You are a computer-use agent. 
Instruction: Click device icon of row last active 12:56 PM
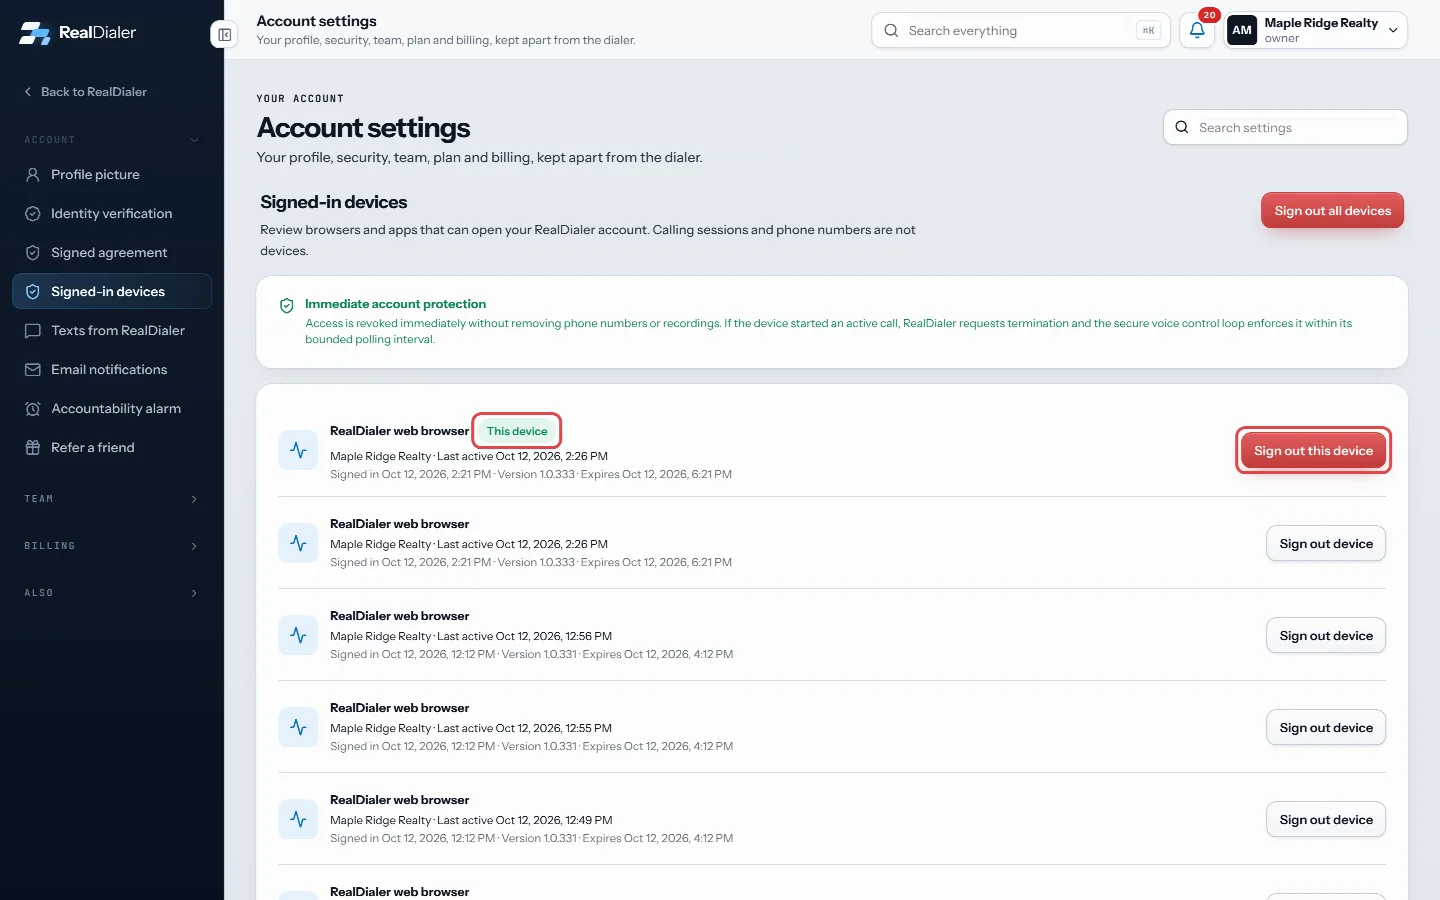298,635
